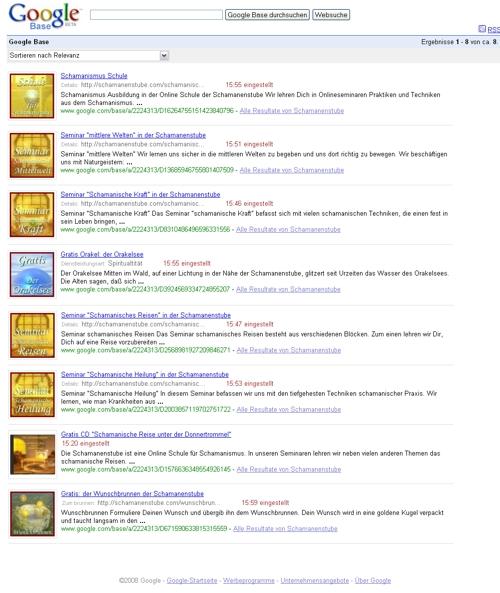This screenshot has width=500, height=593.
Task: Click Alle Resultate link under Schamanische Kraft
Action: 288,230
